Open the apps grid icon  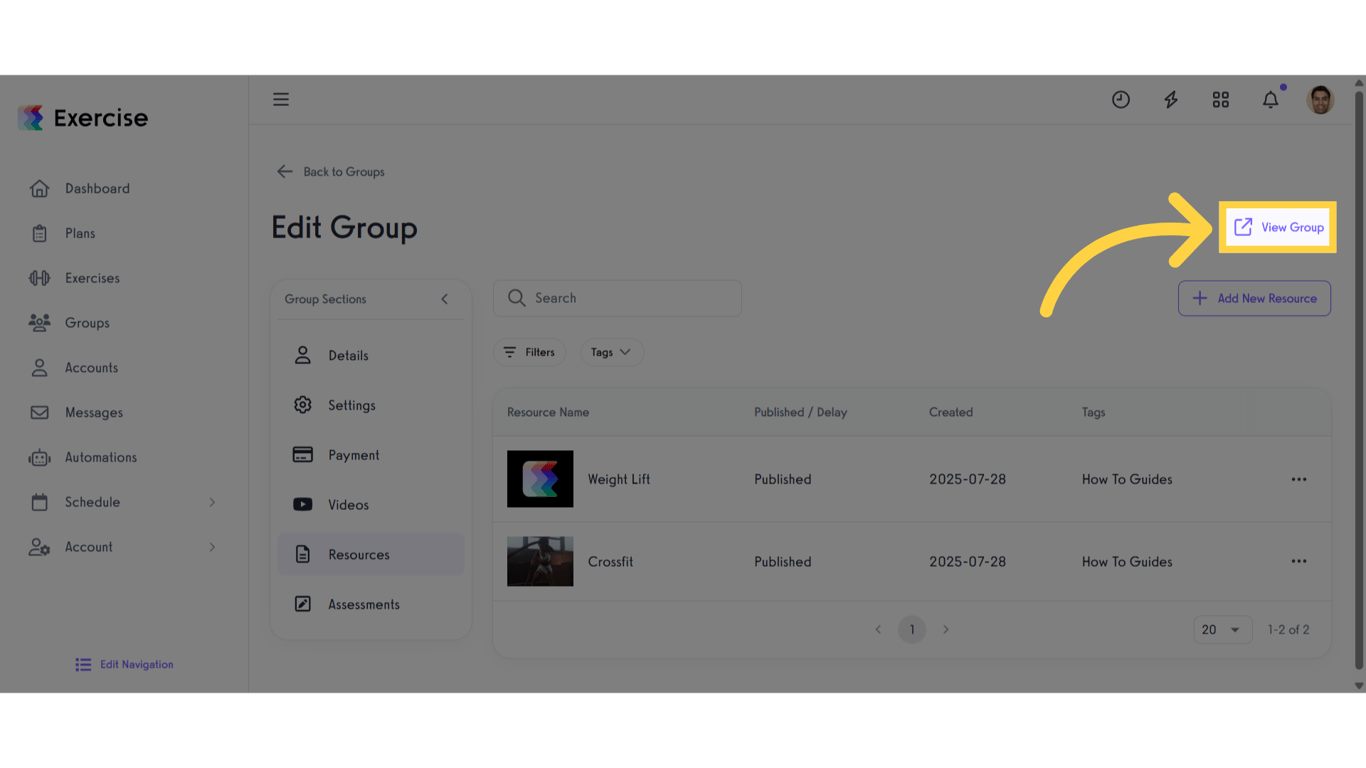1221,99
